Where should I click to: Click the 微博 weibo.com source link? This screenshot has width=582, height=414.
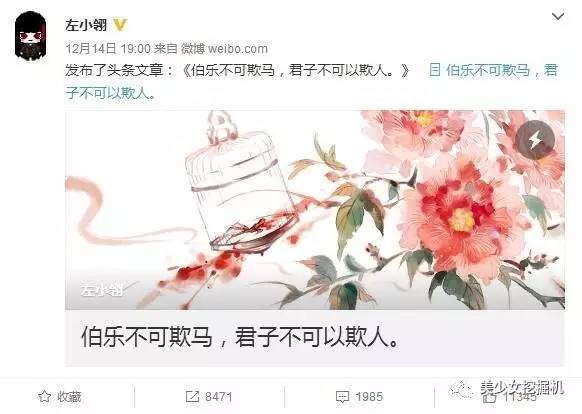pyautogui.click(x=224, y=49)
